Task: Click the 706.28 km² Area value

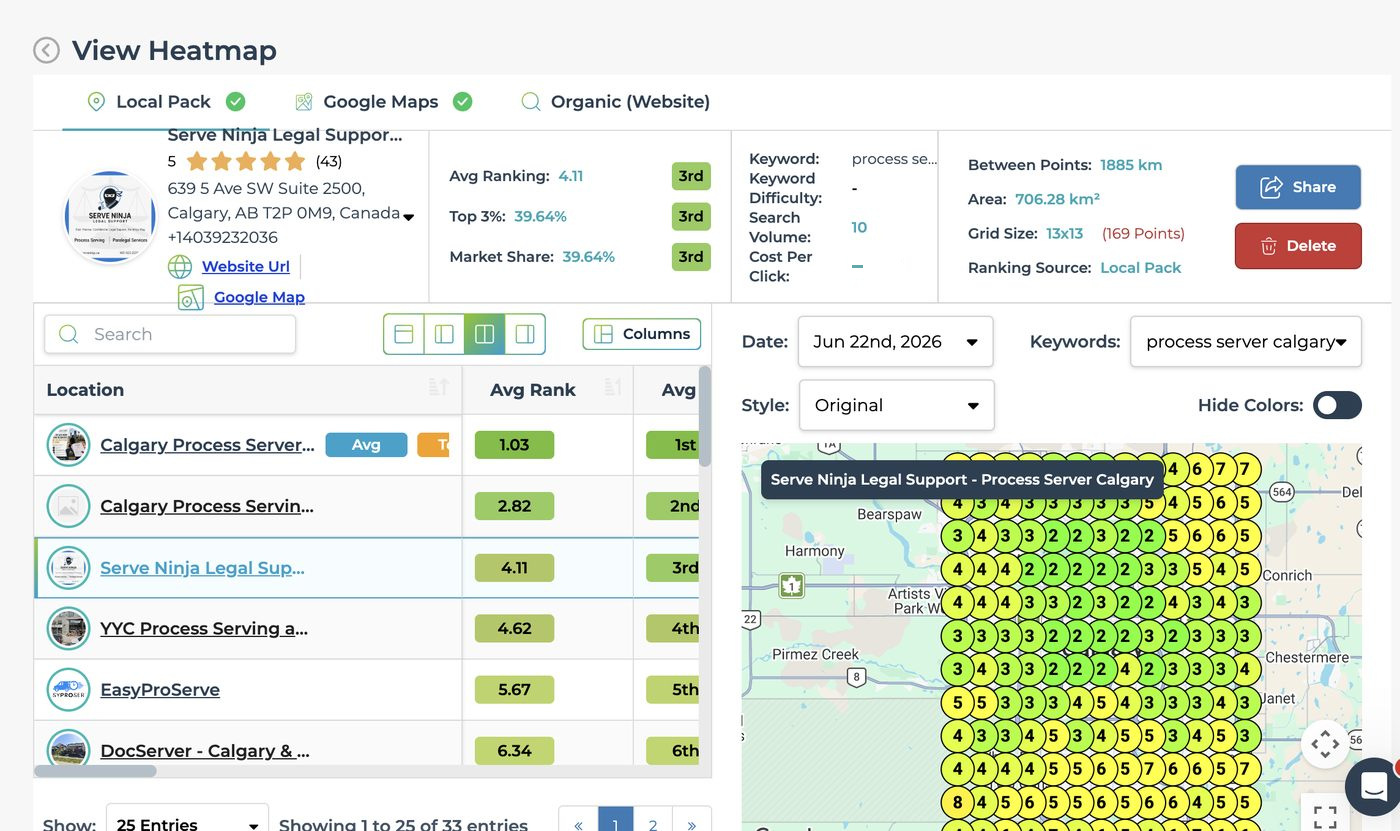Action: point(1057,199)
